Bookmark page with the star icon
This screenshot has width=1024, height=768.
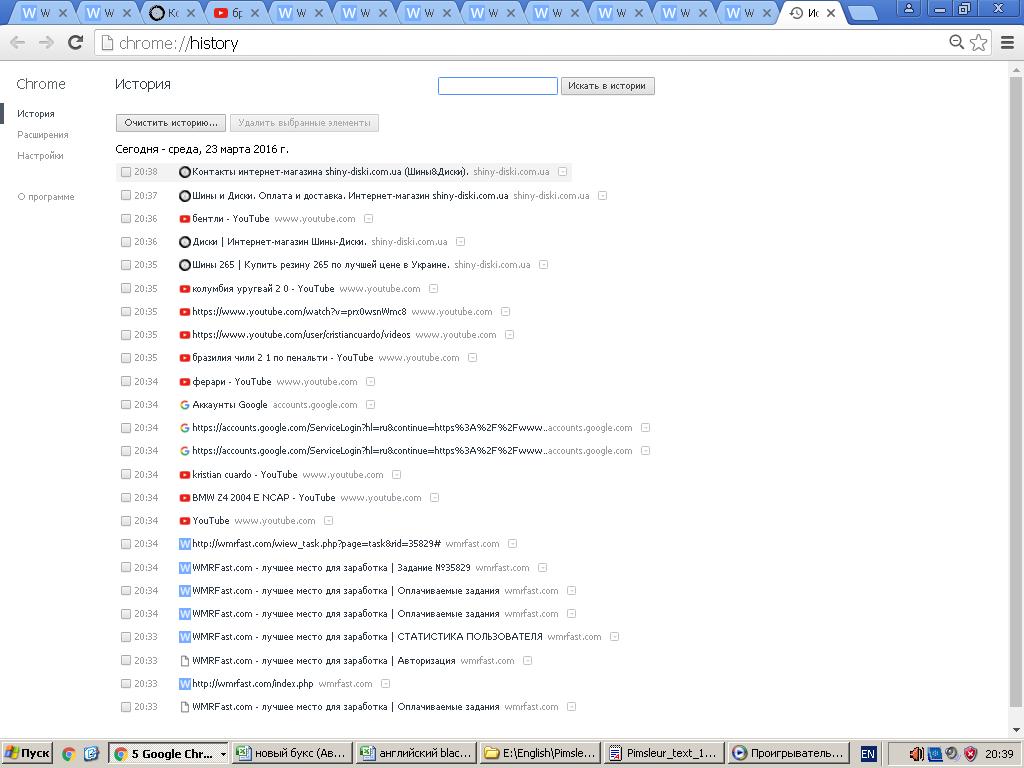(978, 42)
